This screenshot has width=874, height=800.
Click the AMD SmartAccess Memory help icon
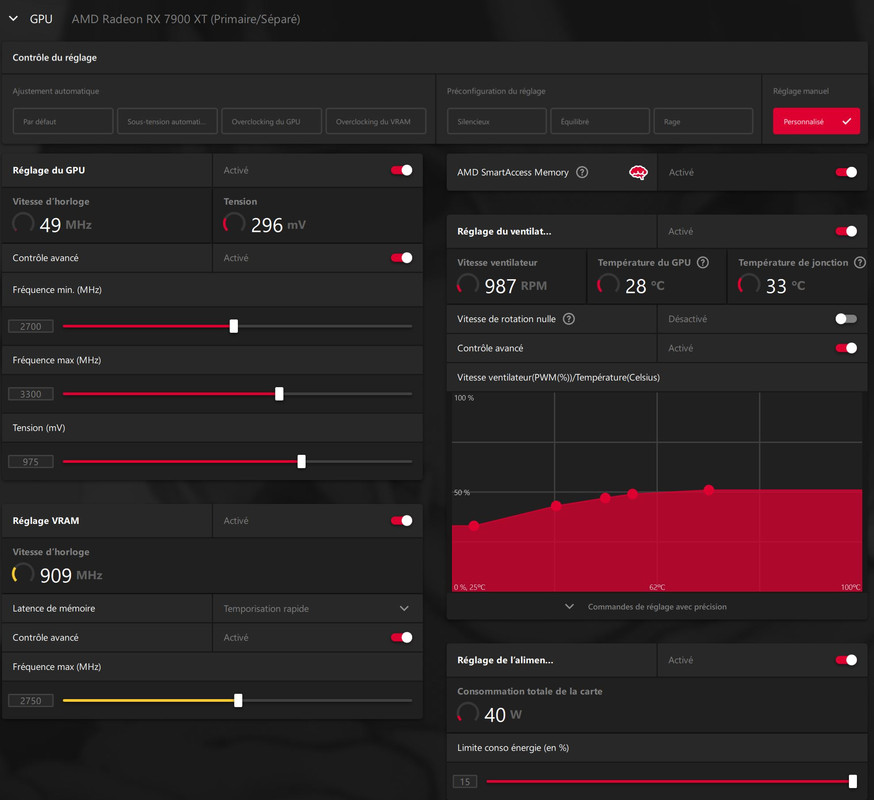coord(582,172)
